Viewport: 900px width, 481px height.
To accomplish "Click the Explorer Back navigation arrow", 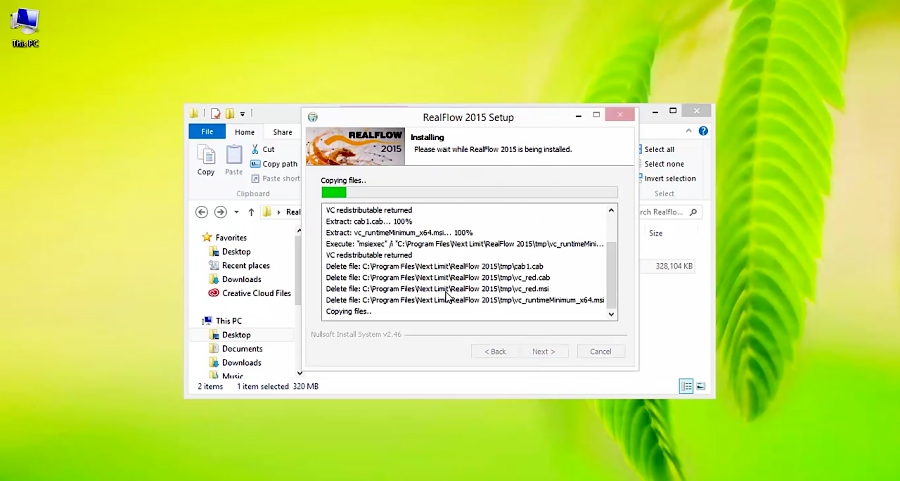I will [201, 212].
